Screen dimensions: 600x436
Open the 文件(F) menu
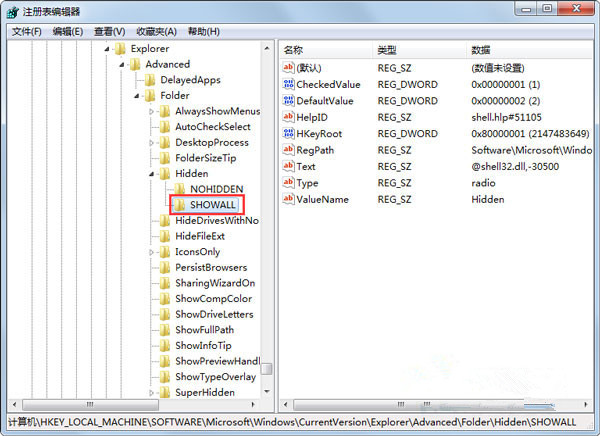pyautogui.click(x=27, y=31)
